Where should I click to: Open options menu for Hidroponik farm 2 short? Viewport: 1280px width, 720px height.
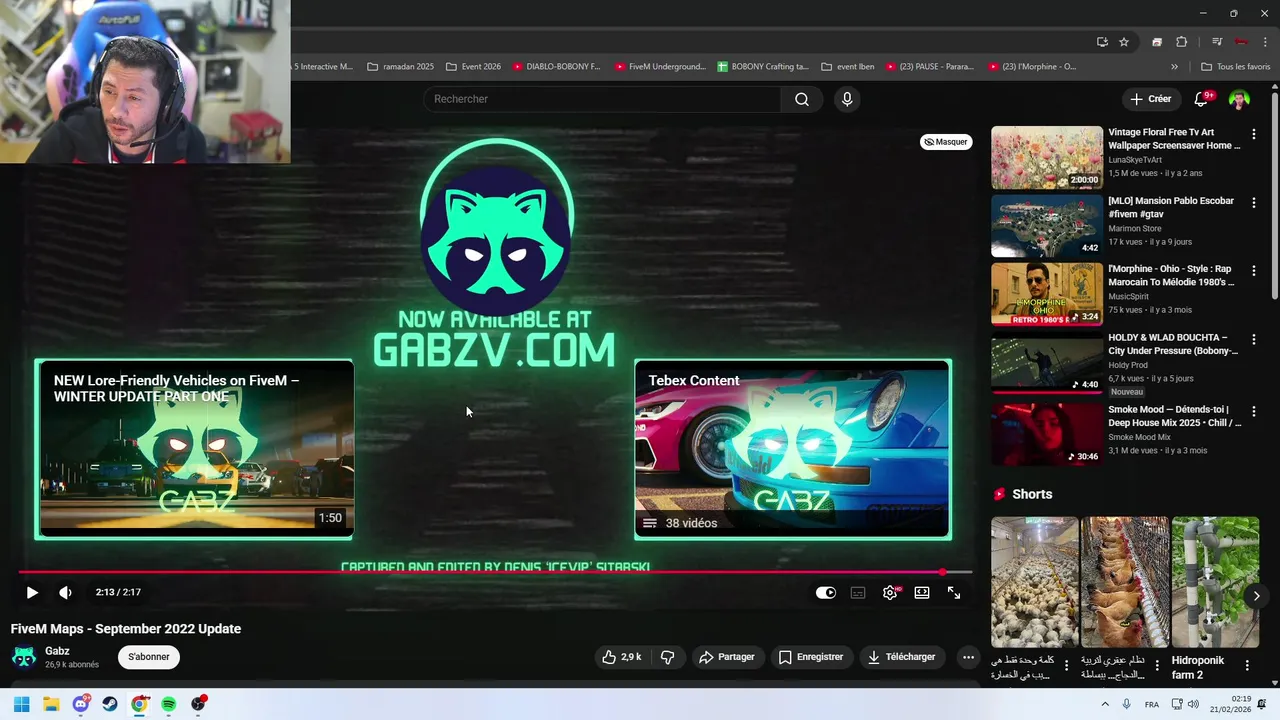pos(1247,665)
